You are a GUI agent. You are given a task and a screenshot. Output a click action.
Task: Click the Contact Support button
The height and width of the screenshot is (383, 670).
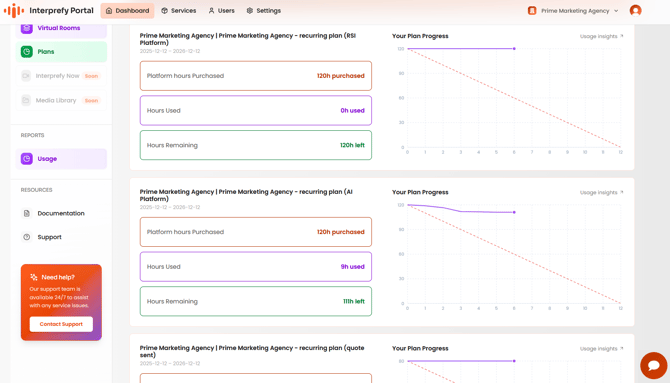pyautogui.click(x=61, y=324)
